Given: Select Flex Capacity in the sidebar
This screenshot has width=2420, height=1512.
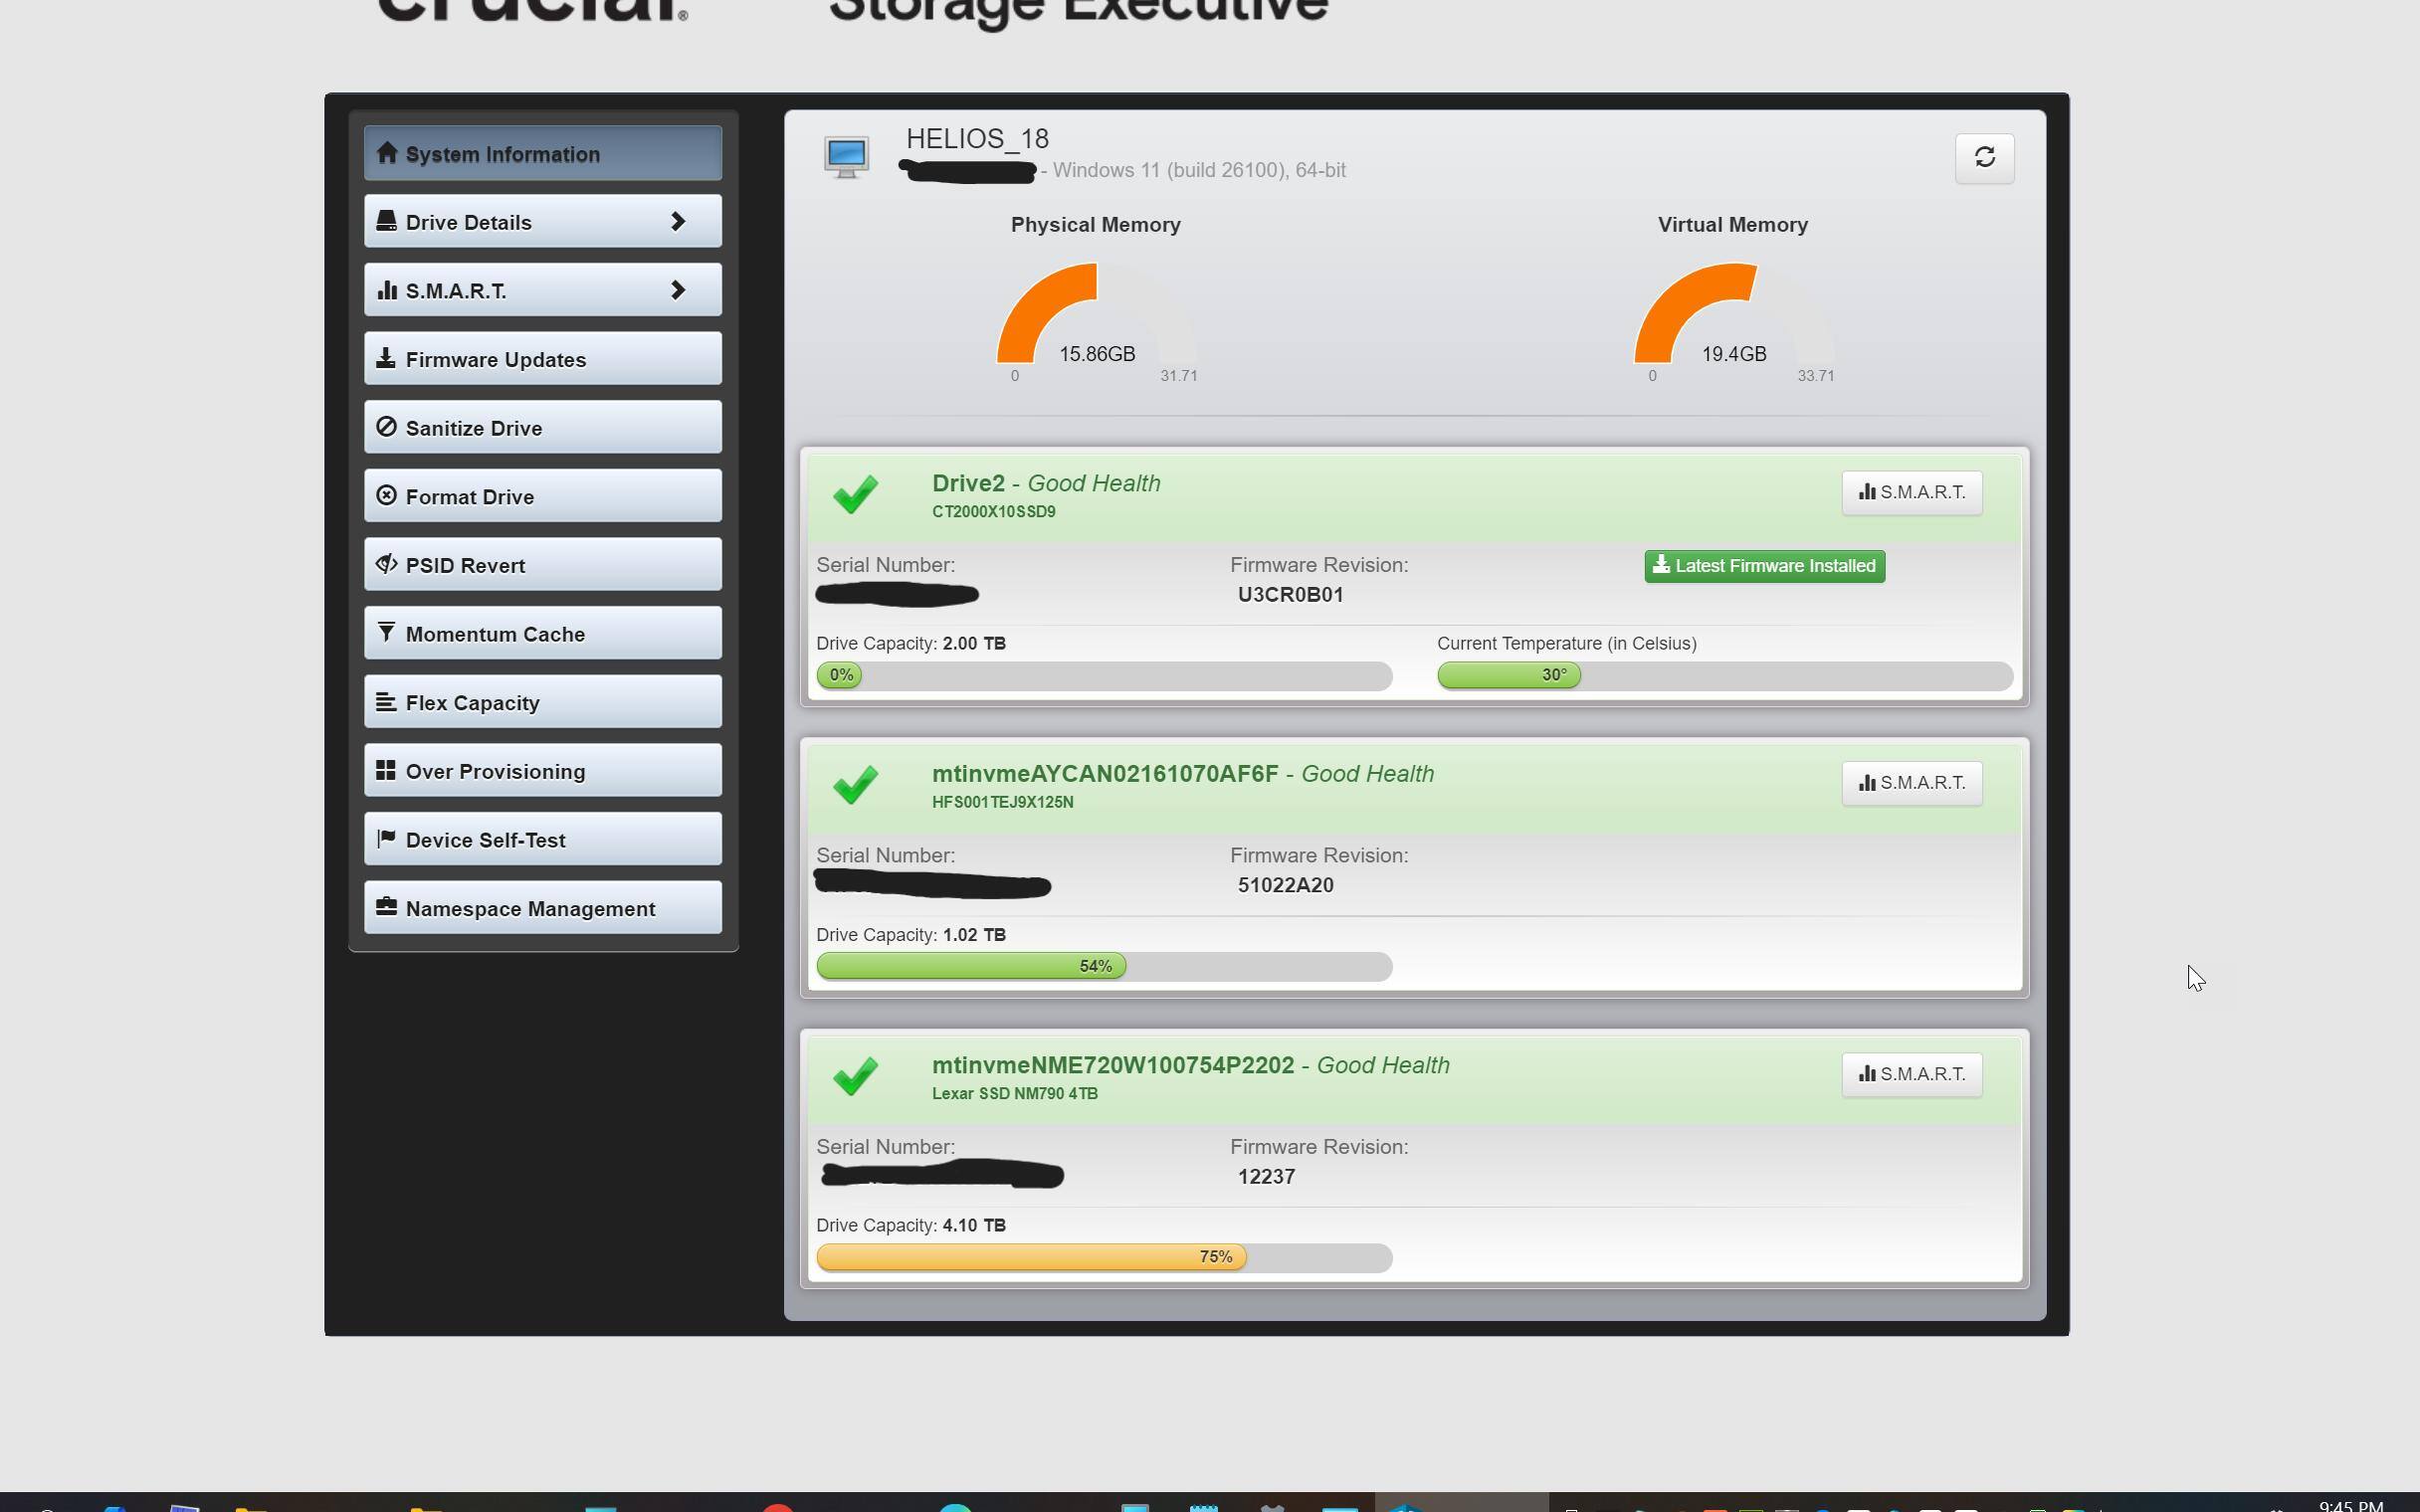Looking at the screenshot, I should pos(542,702).
